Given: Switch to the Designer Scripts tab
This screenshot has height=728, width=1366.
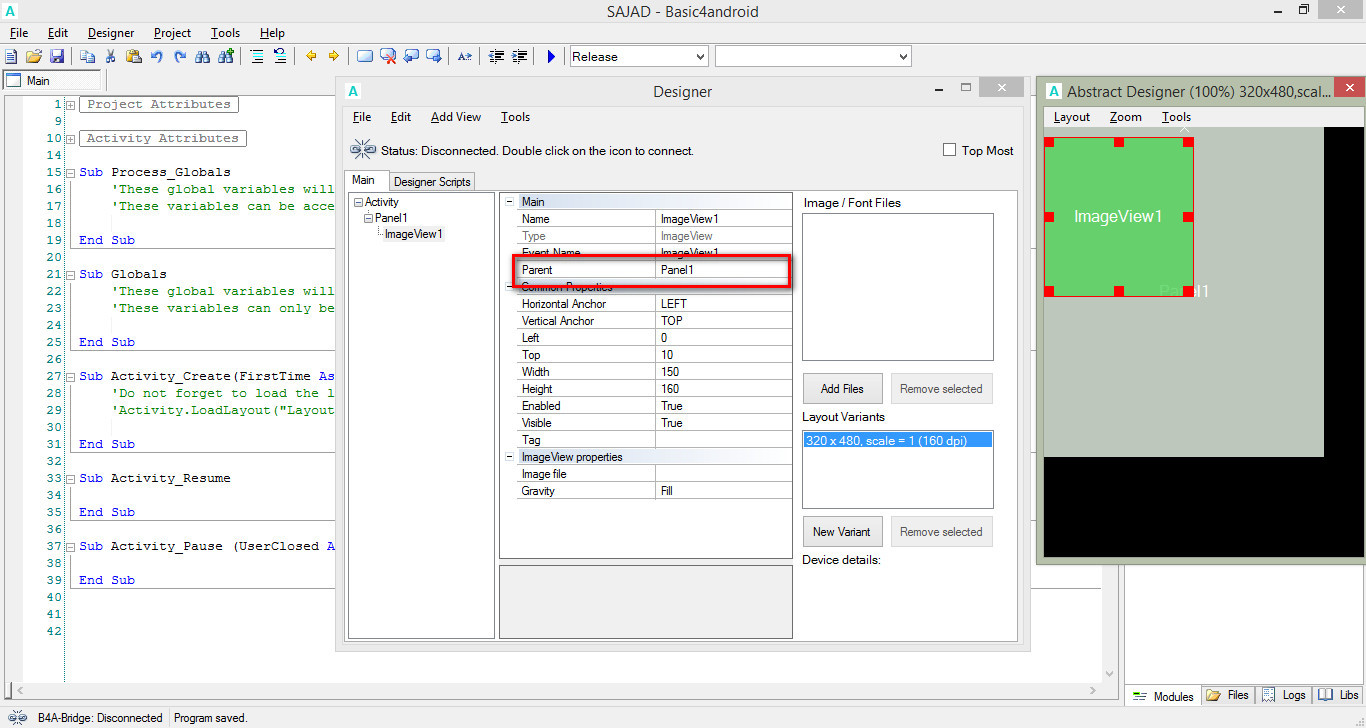Looking at the screenshot, I should [x=432, y=182].
